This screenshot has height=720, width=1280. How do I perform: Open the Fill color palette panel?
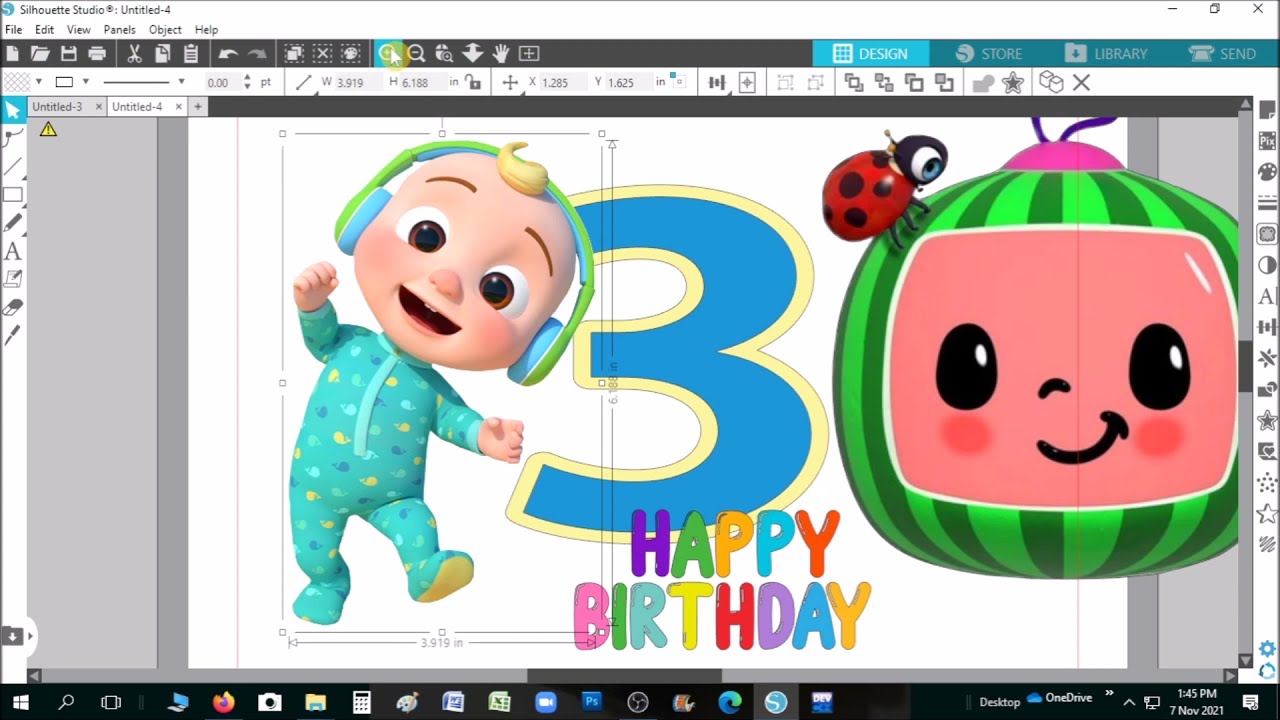click(1267, 172)
